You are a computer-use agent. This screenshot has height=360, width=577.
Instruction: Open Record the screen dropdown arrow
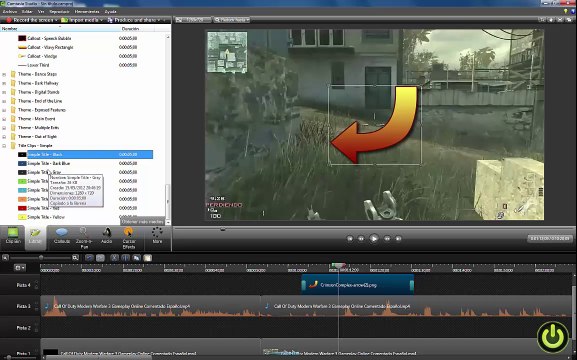tap(57, 20)
